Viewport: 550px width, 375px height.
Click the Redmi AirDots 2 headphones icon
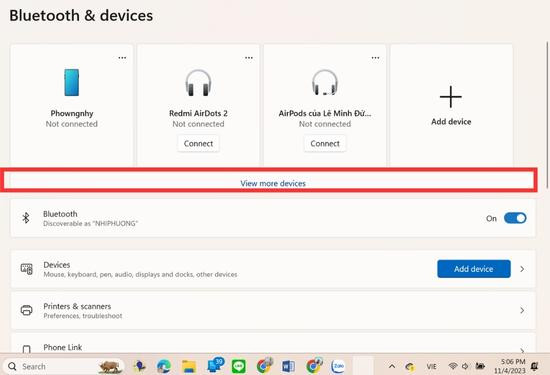198,83
